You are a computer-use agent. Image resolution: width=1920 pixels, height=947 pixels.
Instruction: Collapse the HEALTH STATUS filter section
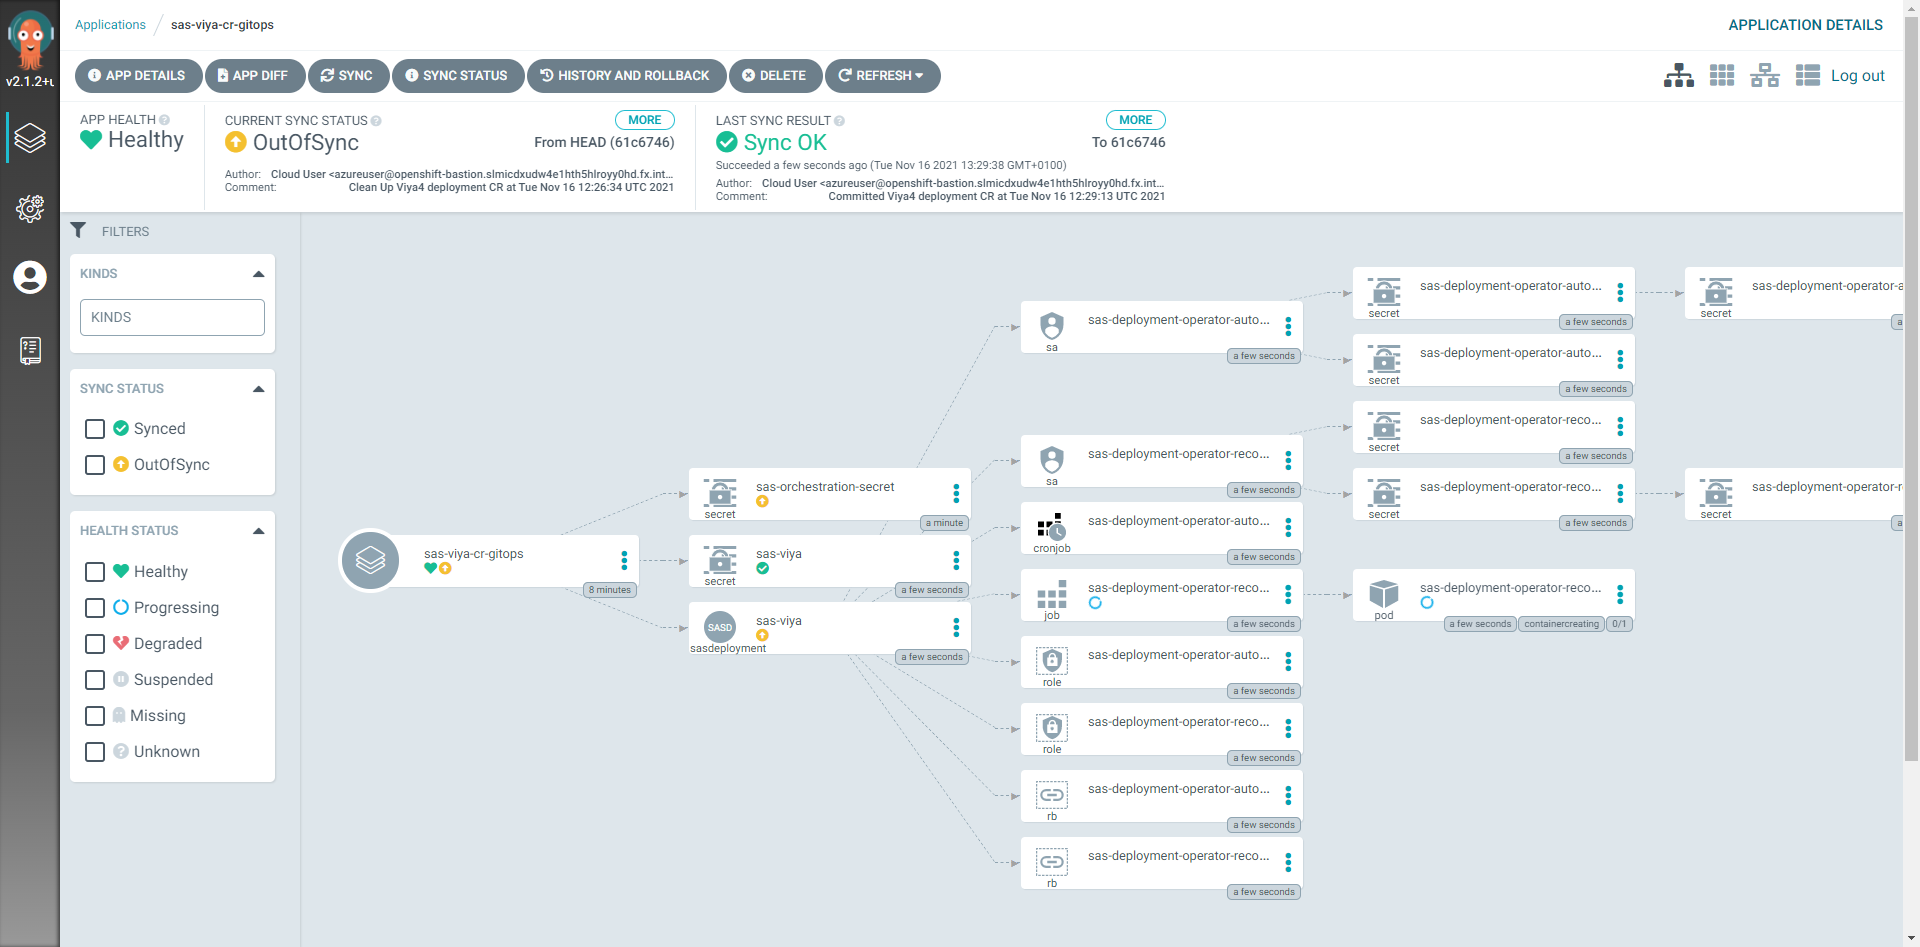tap(258, 530)
